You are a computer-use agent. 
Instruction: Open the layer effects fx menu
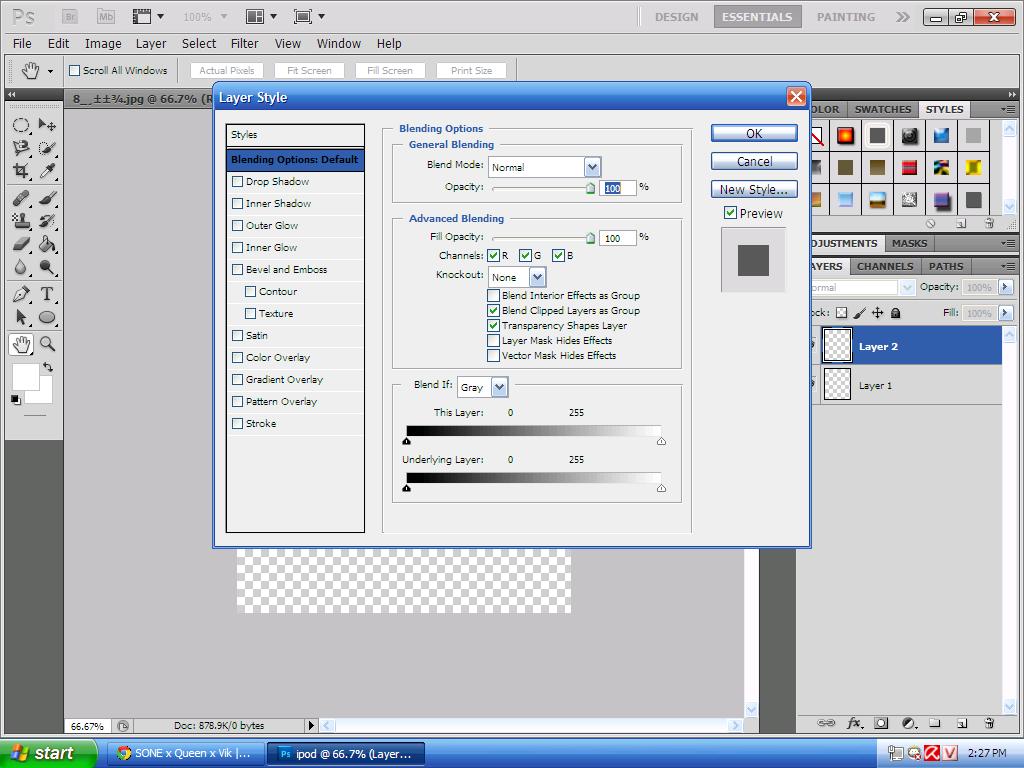[854, 723]
